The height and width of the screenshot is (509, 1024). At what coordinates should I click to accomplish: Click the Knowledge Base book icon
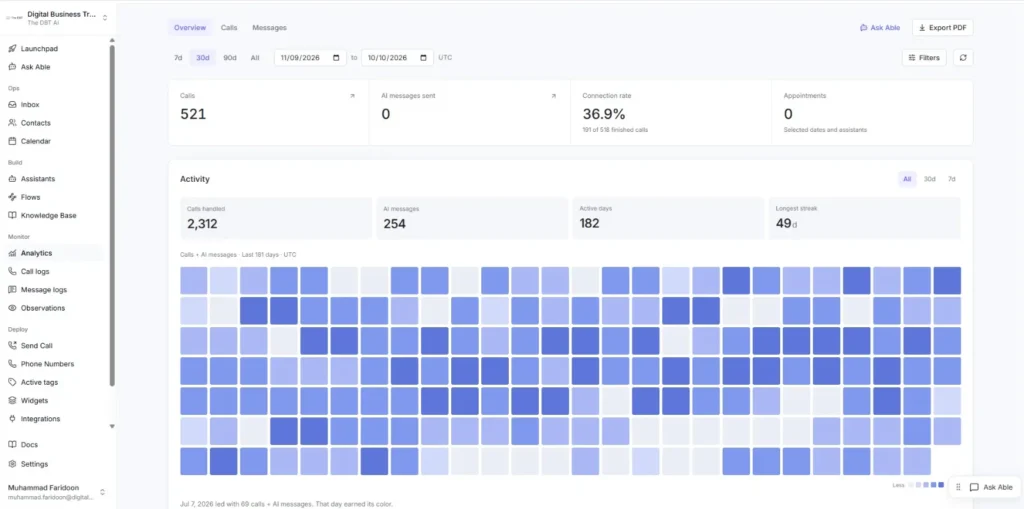(x=12, y=216)
